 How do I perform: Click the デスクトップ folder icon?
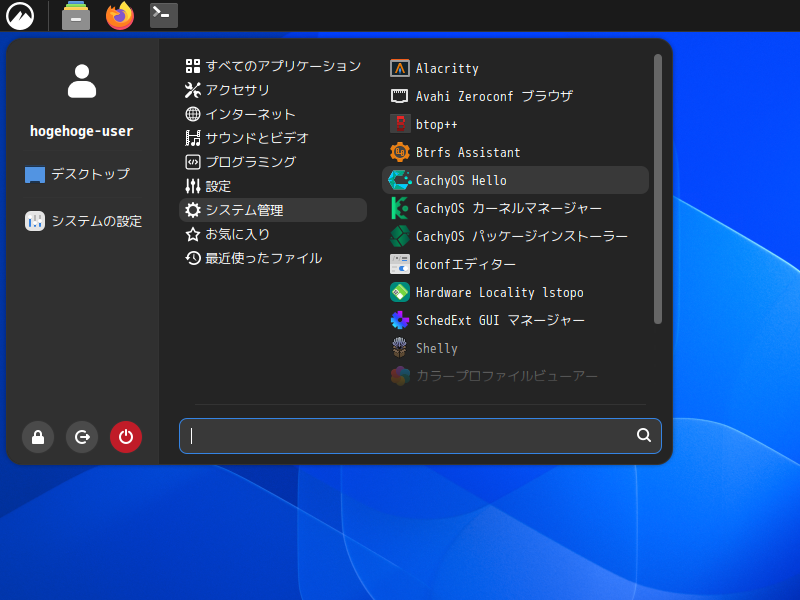click(x=35, y=174)
